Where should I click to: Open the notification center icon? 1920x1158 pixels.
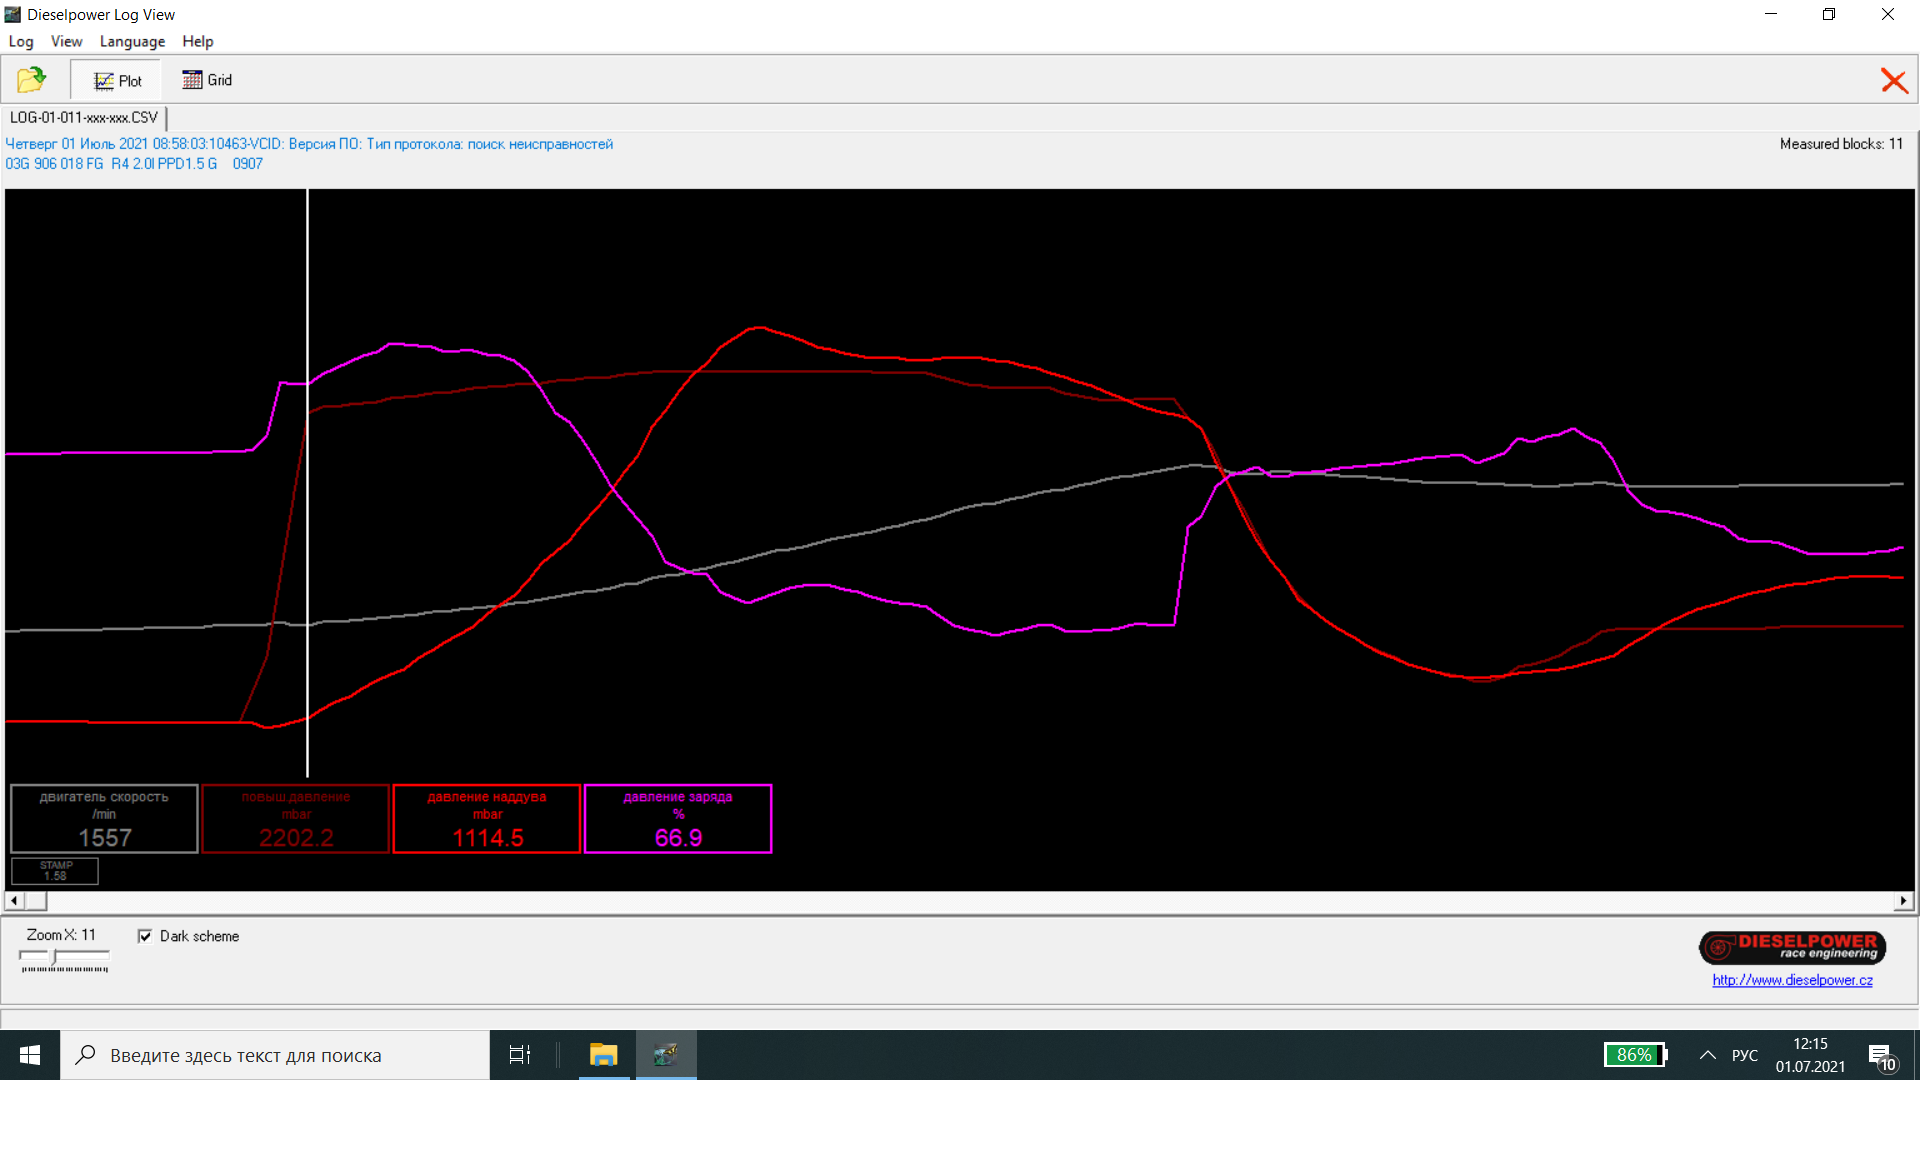coord(1881,1056)
